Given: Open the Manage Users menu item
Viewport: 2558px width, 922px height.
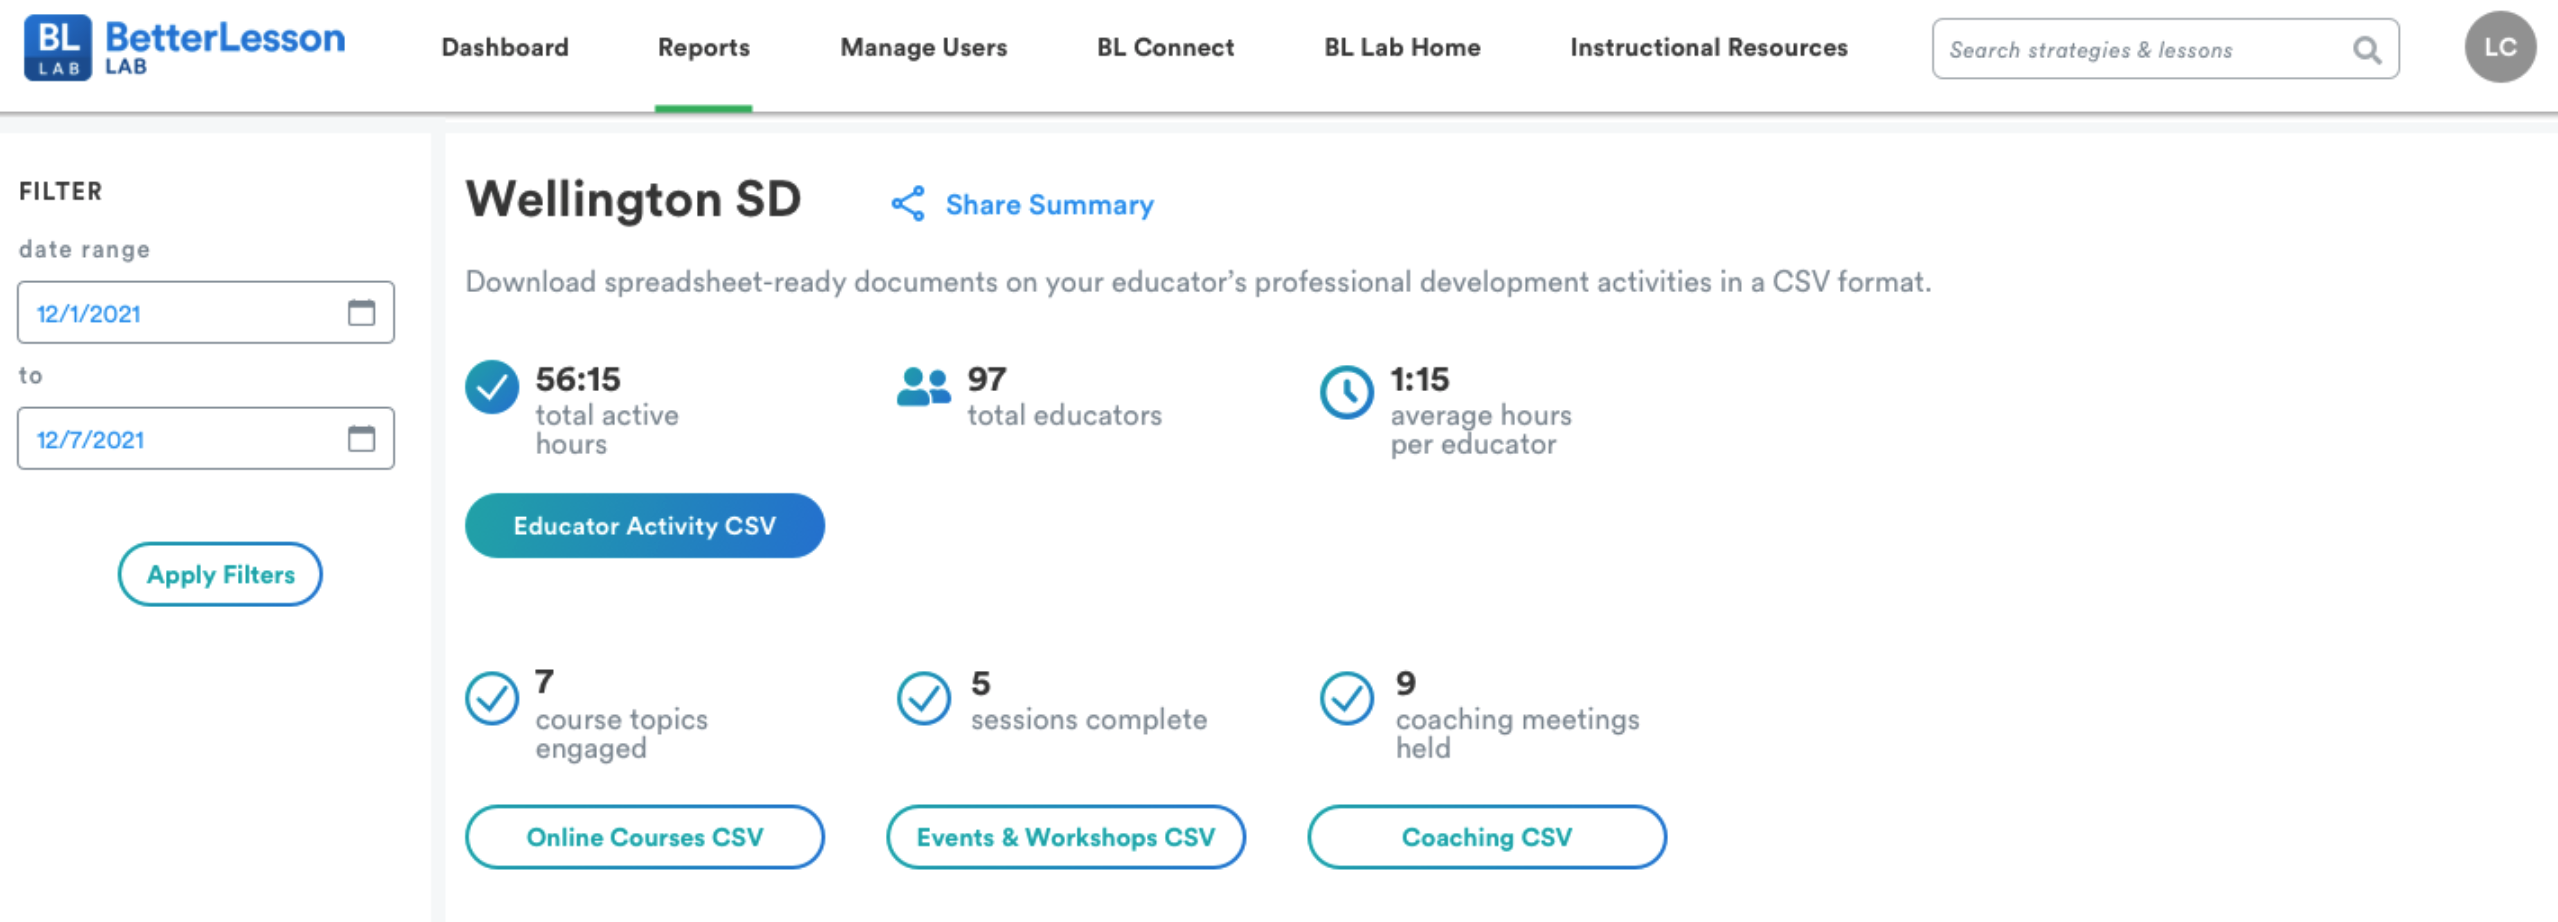Looking at the screenshot, I should [923, 47].
